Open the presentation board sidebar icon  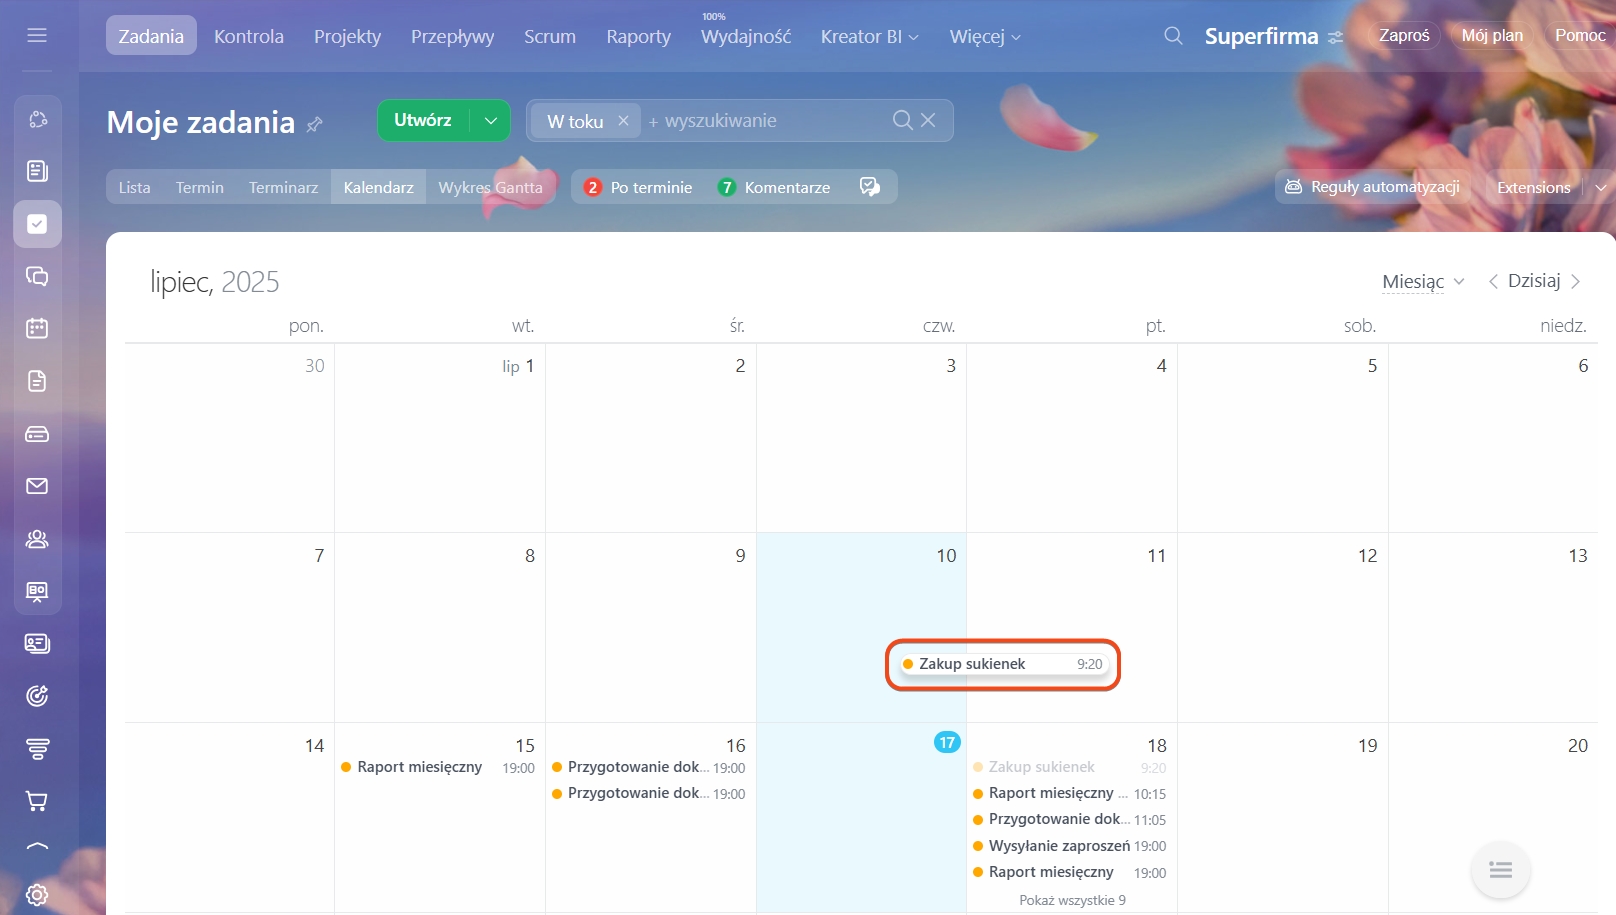coord(37,591)
